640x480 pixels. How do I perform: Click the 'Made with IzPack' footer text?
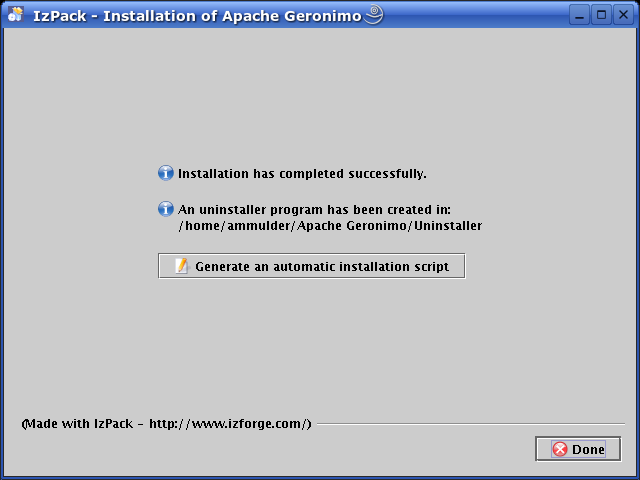[167, 424]
